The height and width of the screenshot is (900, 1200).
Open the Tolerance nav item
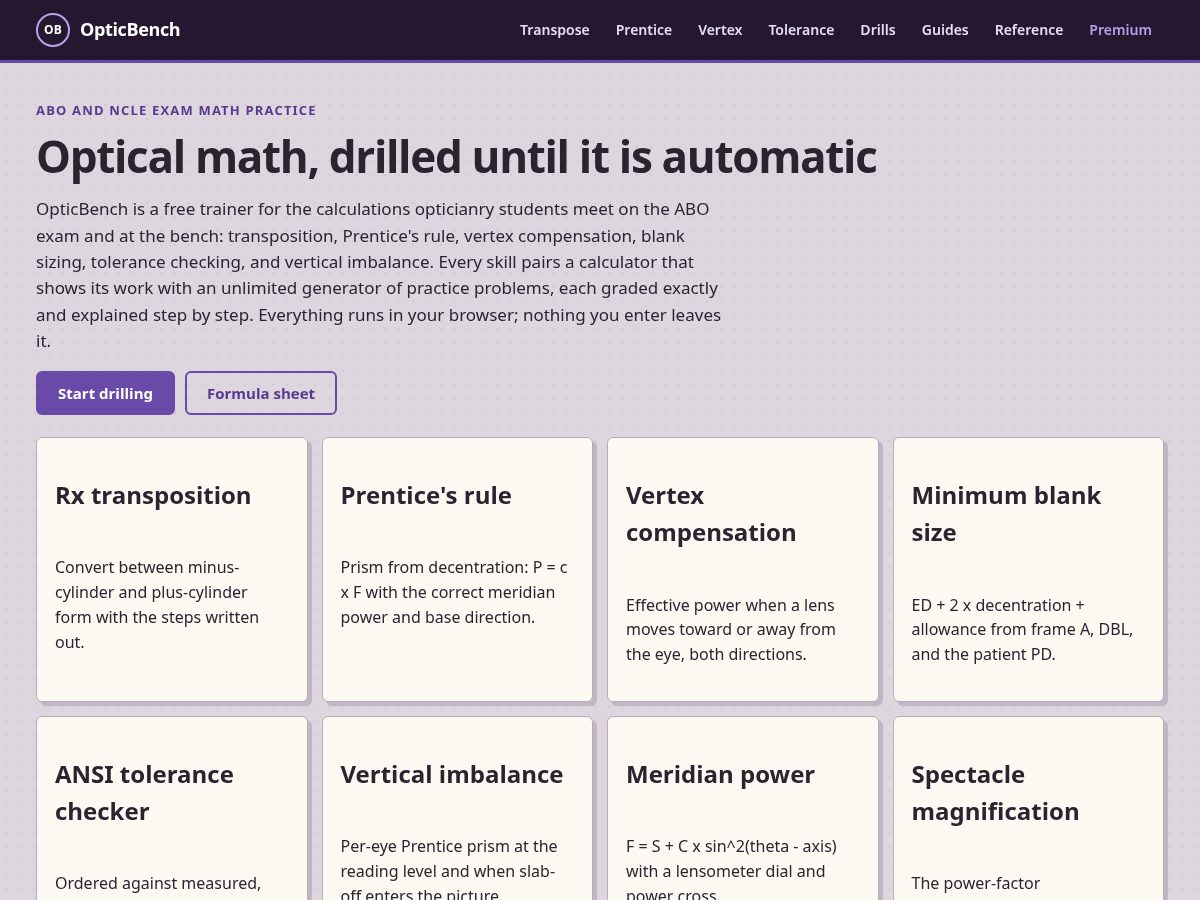point(801,30)
